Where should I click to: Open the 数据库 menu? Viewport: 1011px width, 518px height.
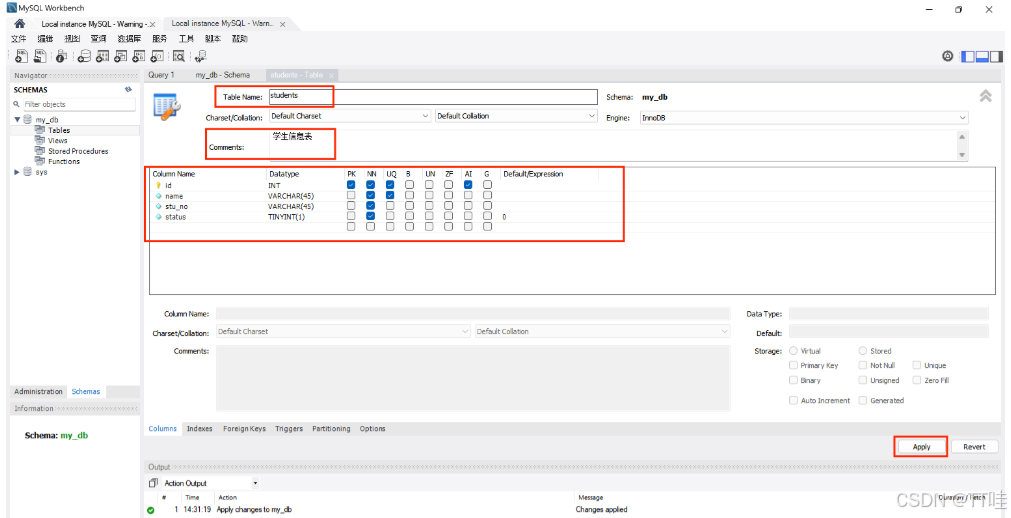[x=129, y=39]
